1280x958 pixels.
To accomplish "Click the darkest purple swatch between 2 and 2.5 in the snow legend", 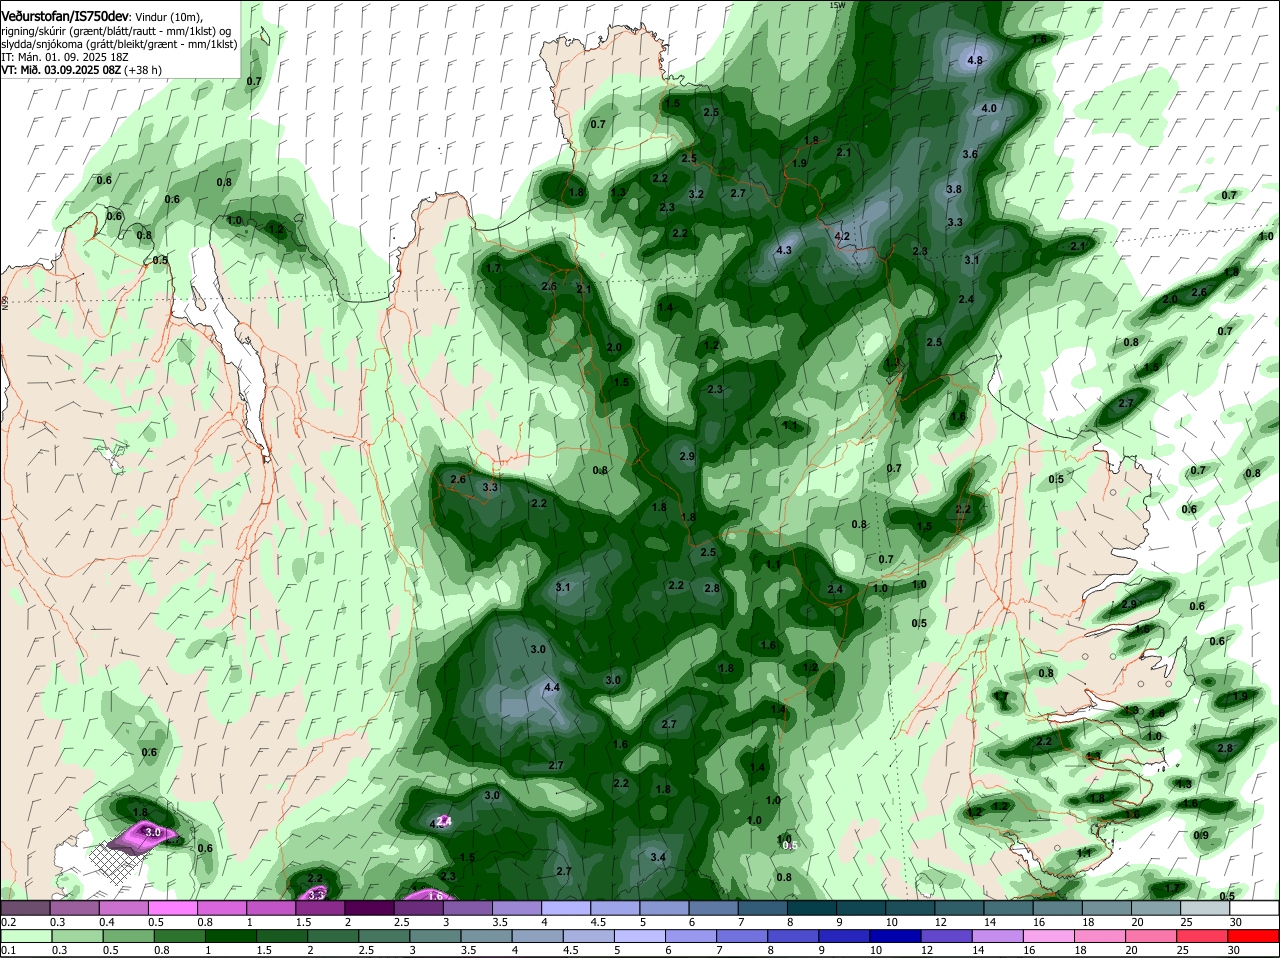I will (369, 907).
